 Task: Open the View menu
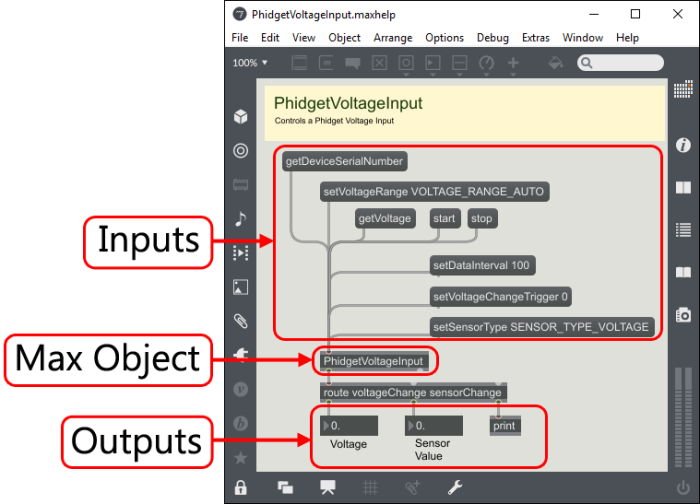point(304,38)
